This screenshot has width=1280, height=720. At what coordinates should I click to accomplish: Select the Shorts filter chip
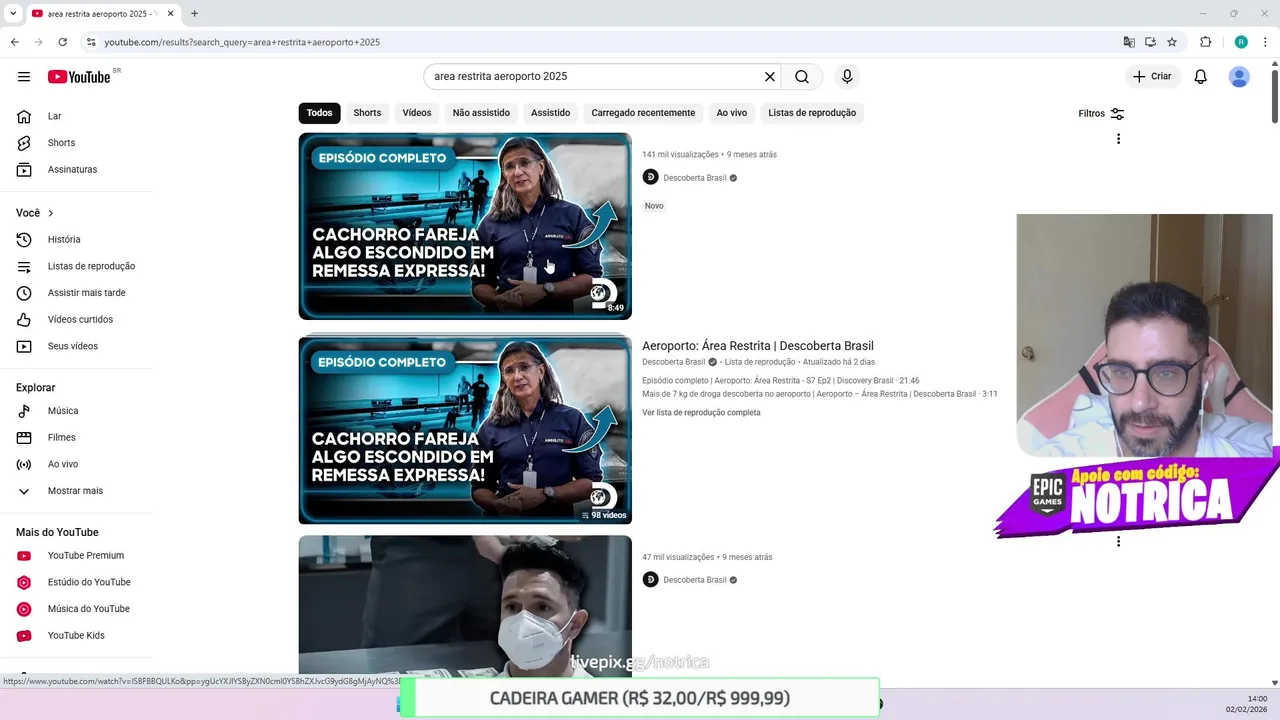point(367,113)
